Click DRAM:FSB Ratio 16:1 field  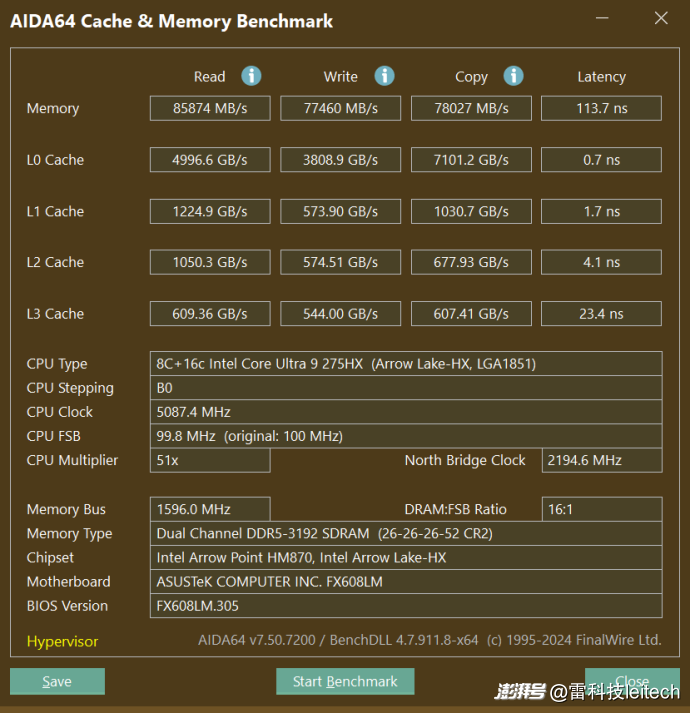[602, 509]
